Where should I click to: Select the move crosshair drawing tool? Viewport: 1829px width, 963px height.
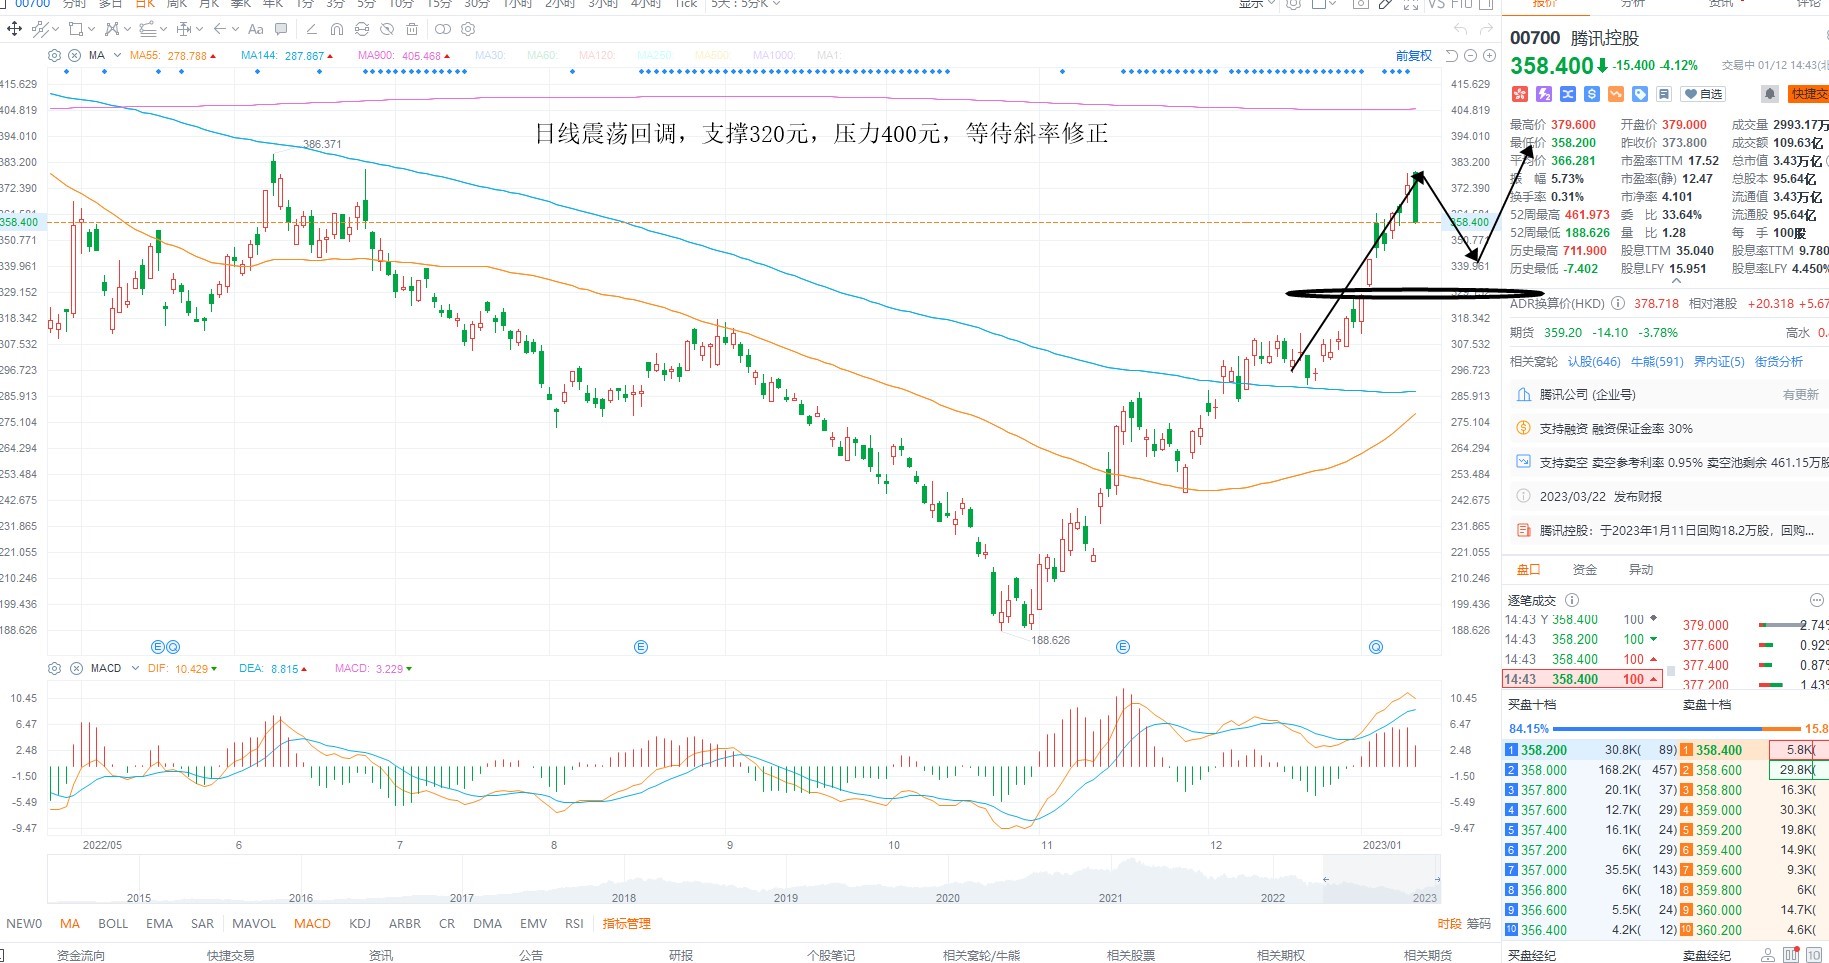pos(14,29)
